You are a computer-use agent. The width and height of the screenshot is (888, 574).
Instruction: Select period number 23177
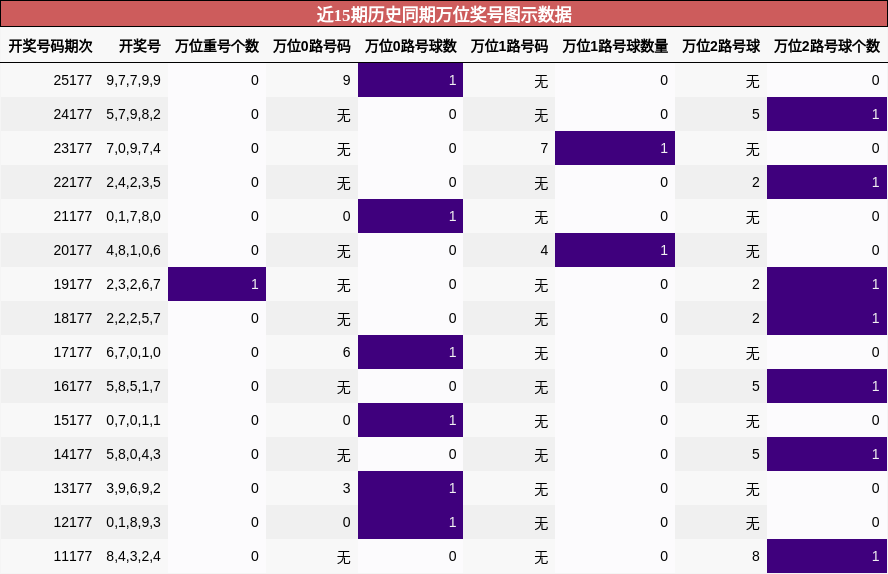click(72, 148)
